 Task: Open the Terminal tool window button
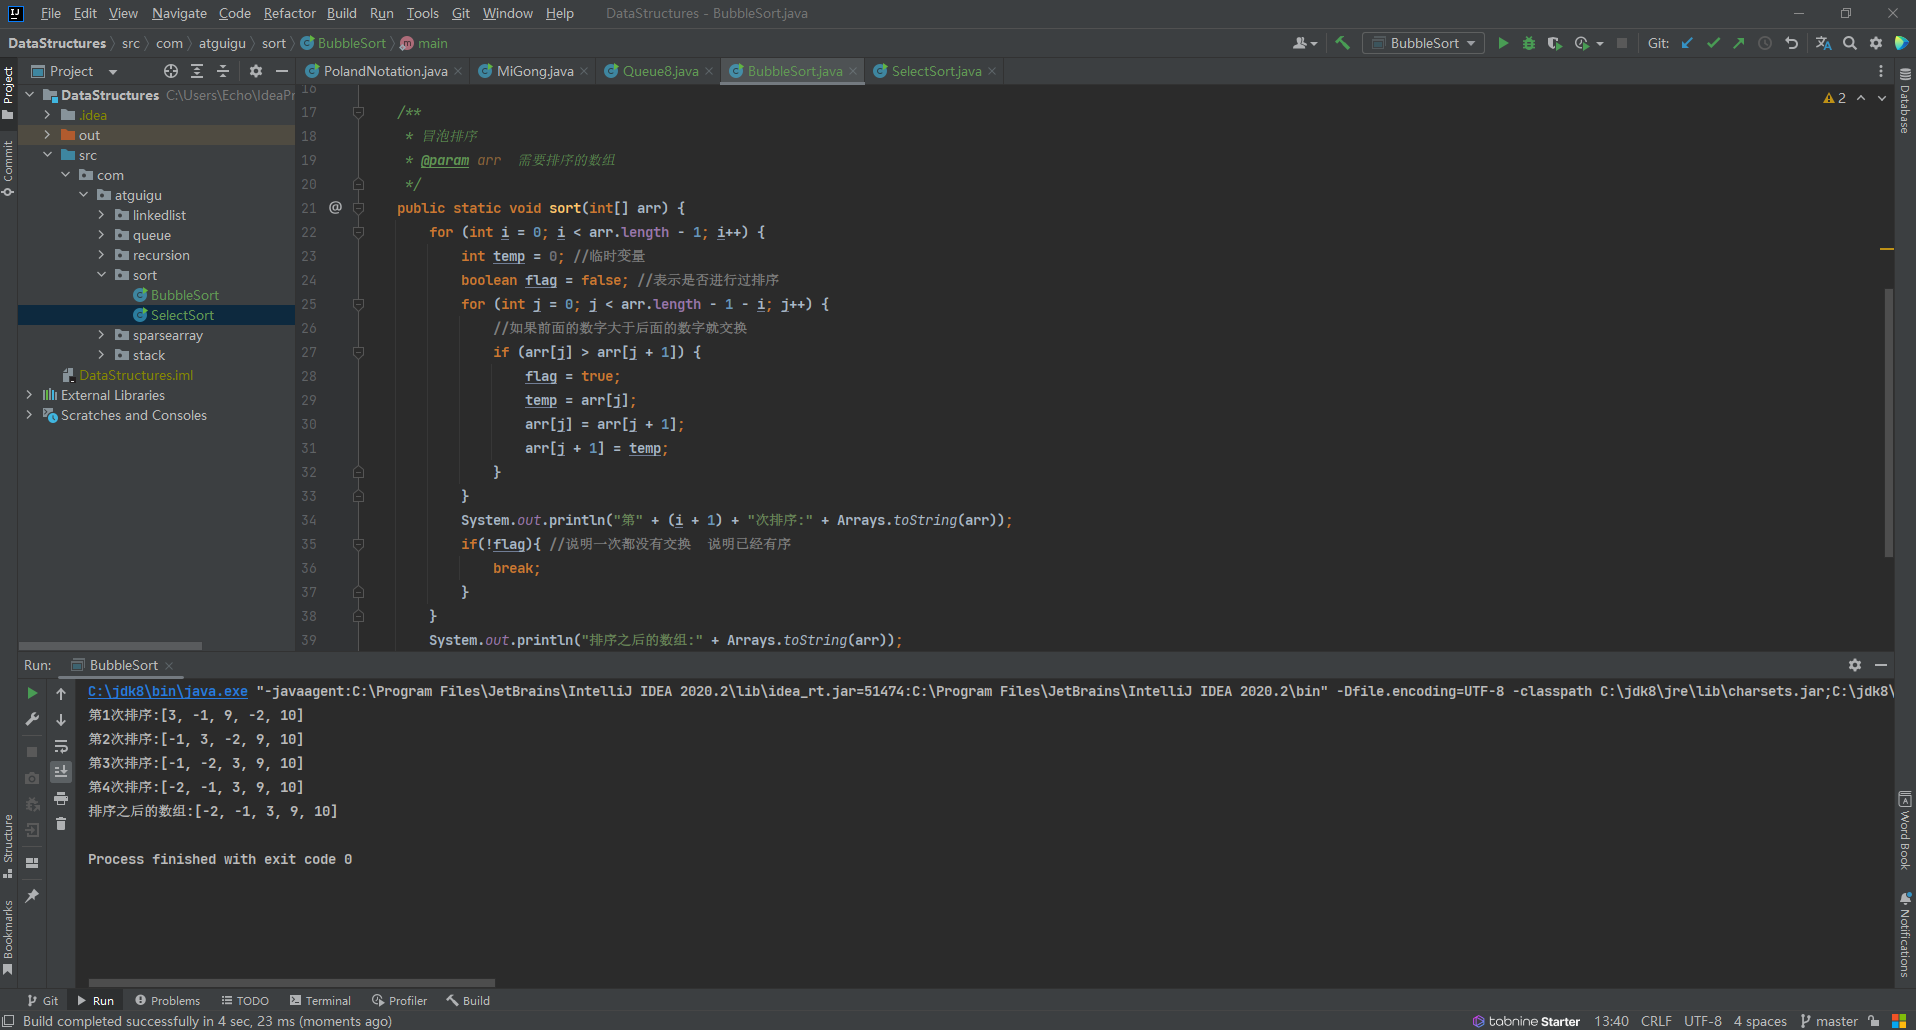pyautogui.click(x=320, y=1000)
